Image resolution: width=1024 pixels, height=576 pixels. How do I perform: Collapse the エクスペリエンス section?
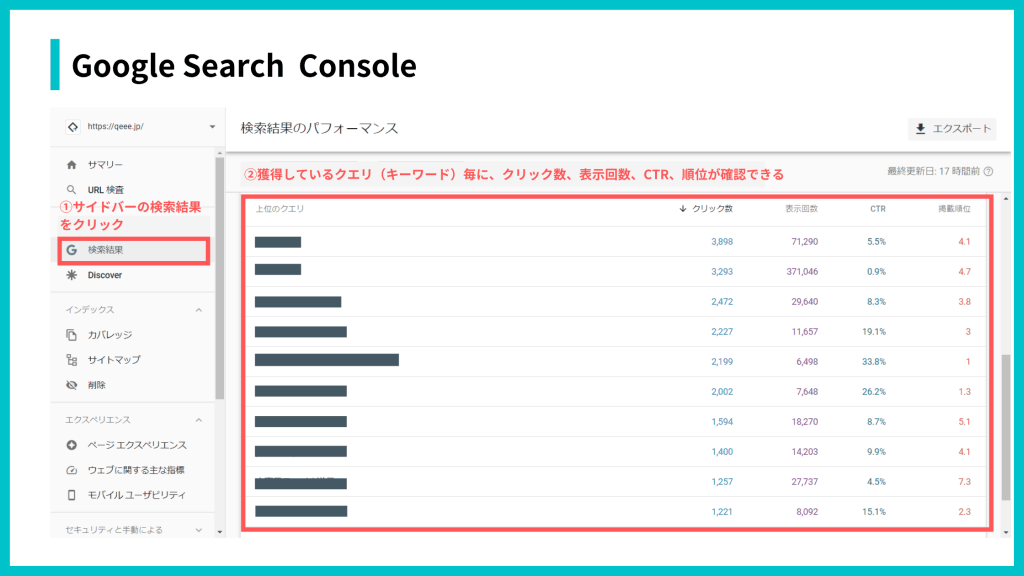(199, 420)
